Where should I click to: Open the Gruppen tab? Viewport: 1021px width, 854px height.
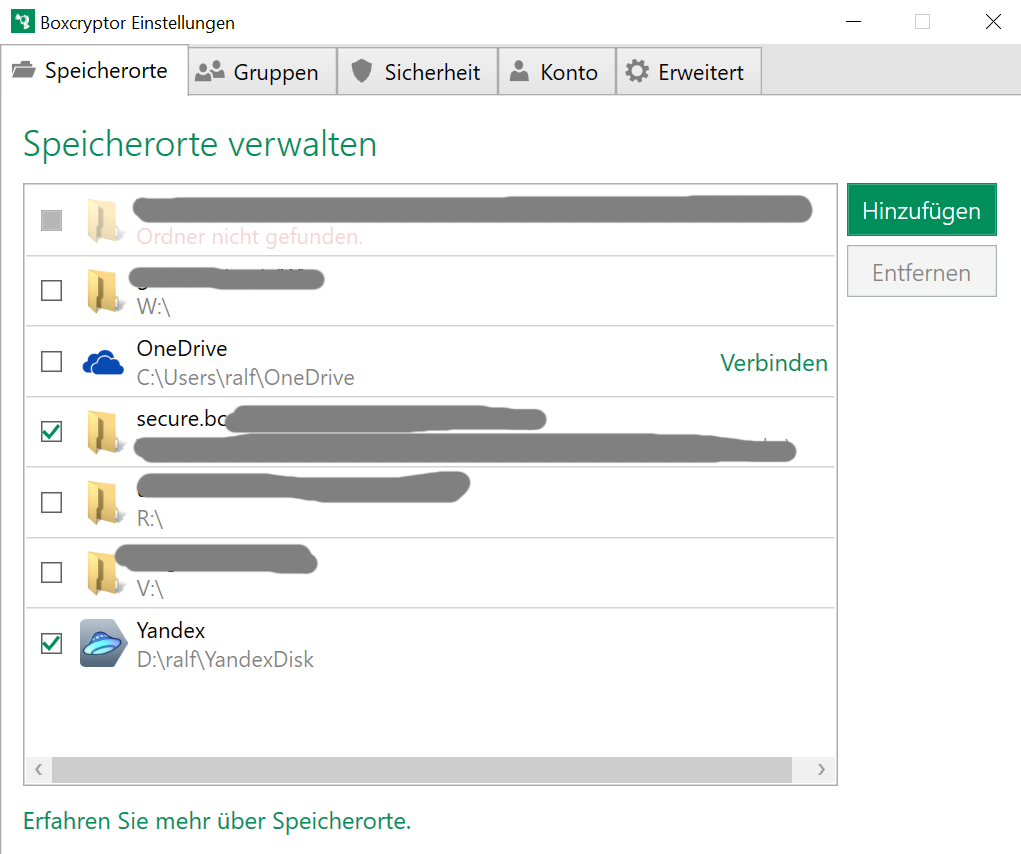(x=262, y=72)
